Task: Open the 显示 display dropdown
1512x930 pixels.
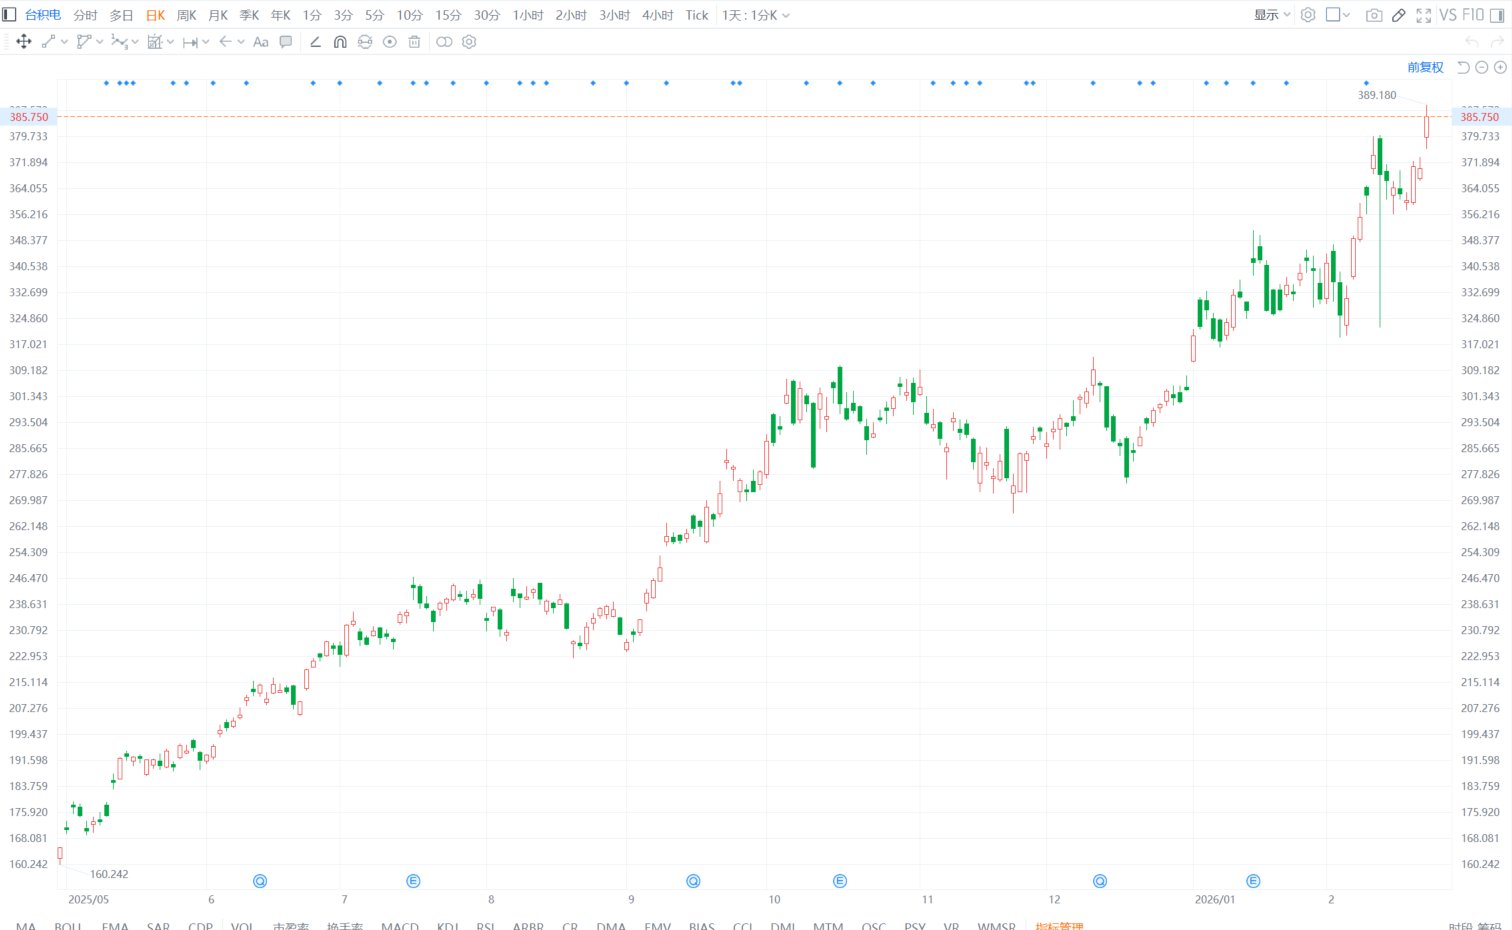Action: 1272,15
